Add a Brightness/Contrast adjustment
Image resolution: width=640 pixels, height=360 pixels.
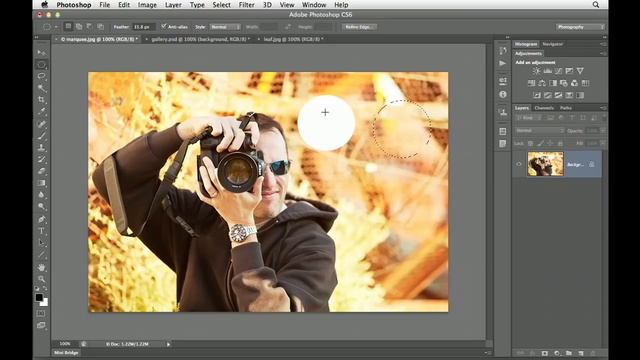(536, 71)
